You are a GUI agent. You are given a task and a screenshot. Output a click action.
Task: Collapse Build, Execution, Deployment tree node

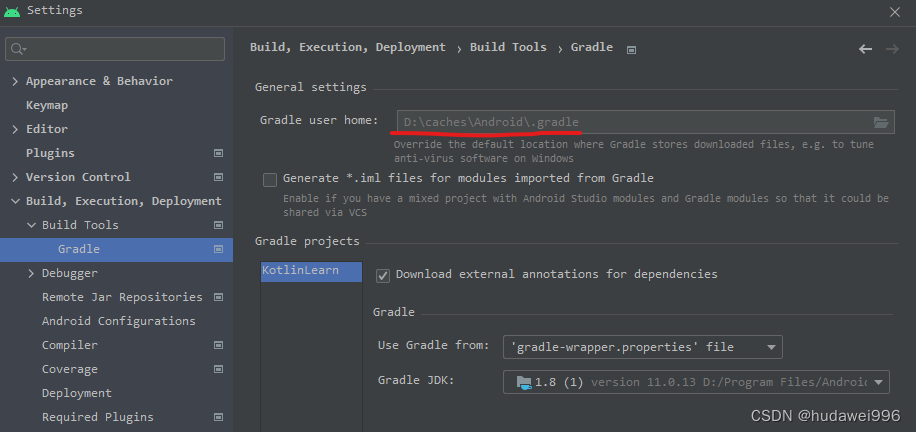tap(15, 201)
